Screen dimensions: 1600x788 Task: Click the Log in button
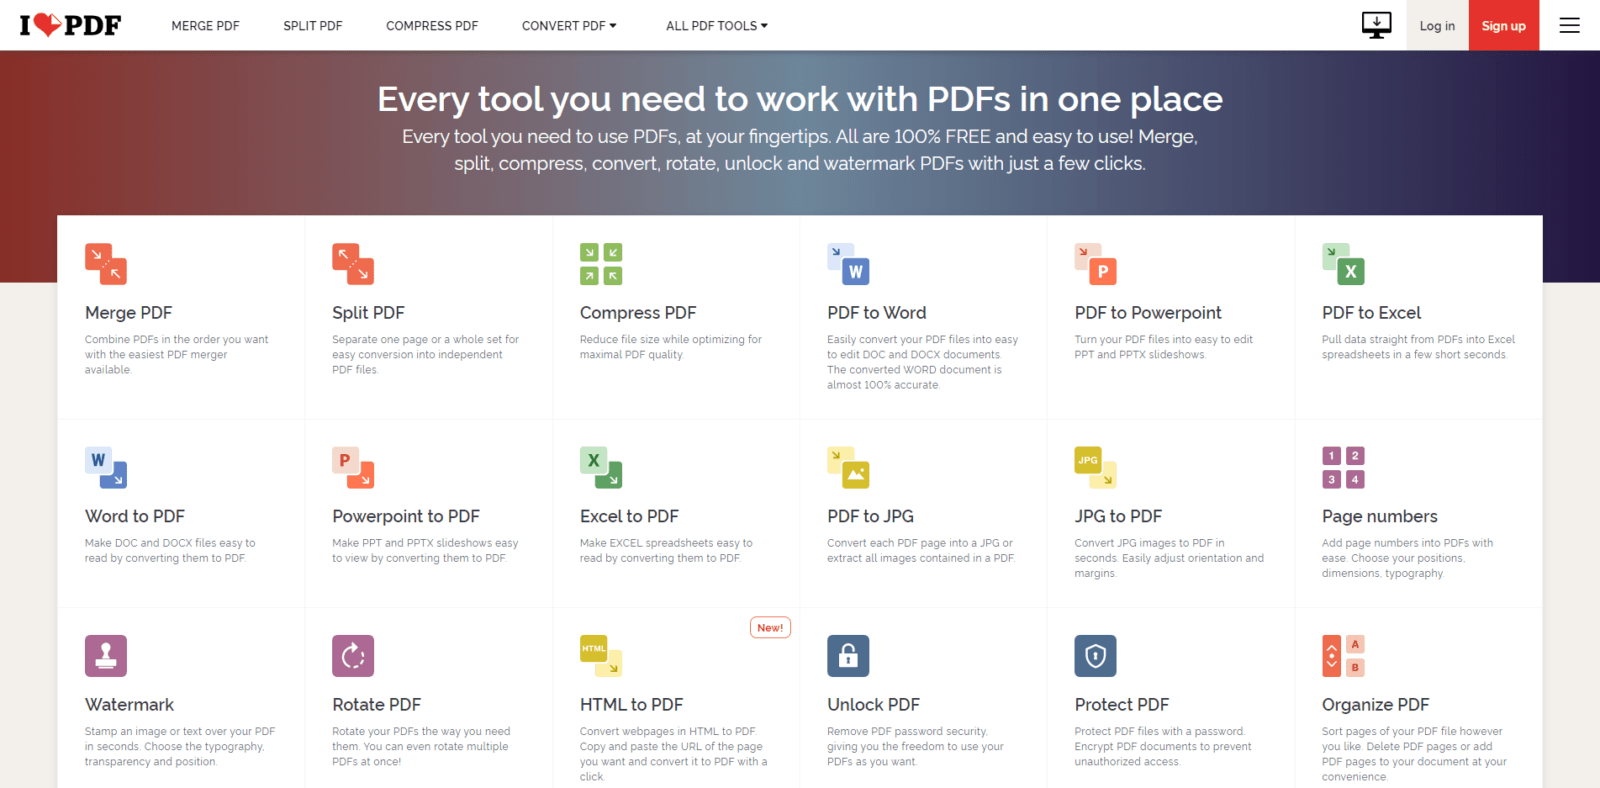point(1437,26)
